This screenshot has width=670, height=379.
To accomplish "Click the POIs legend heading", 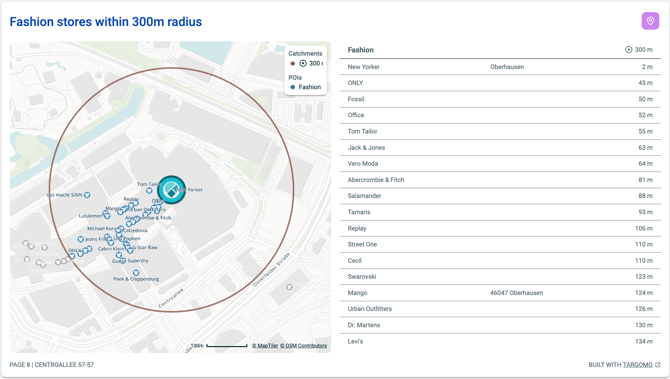I will click(x=295, y=77).
